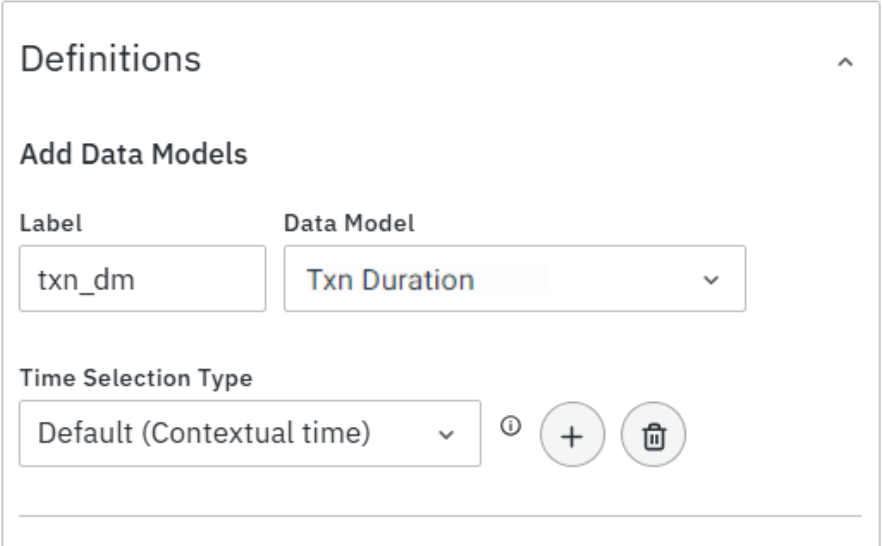Focus the Label input field
Screen dimensions: 882x546
(x=142, y=279)
